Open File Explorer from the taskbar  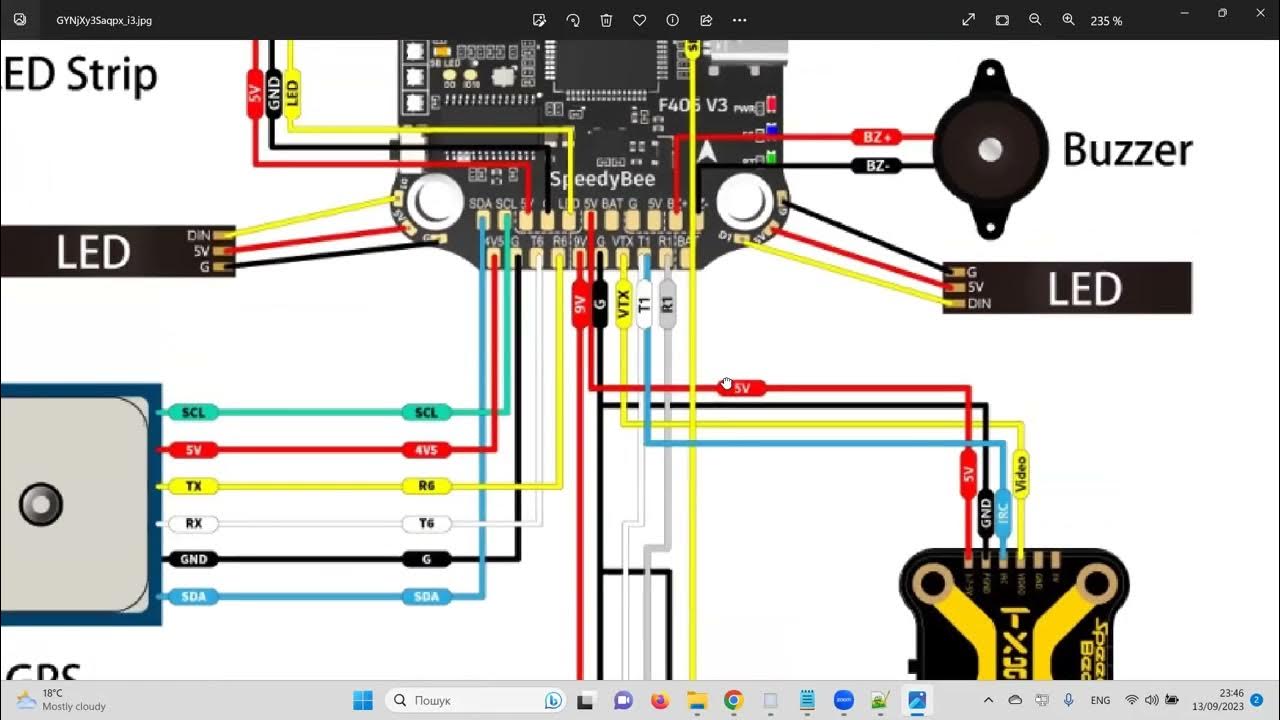tap(696, 700)
